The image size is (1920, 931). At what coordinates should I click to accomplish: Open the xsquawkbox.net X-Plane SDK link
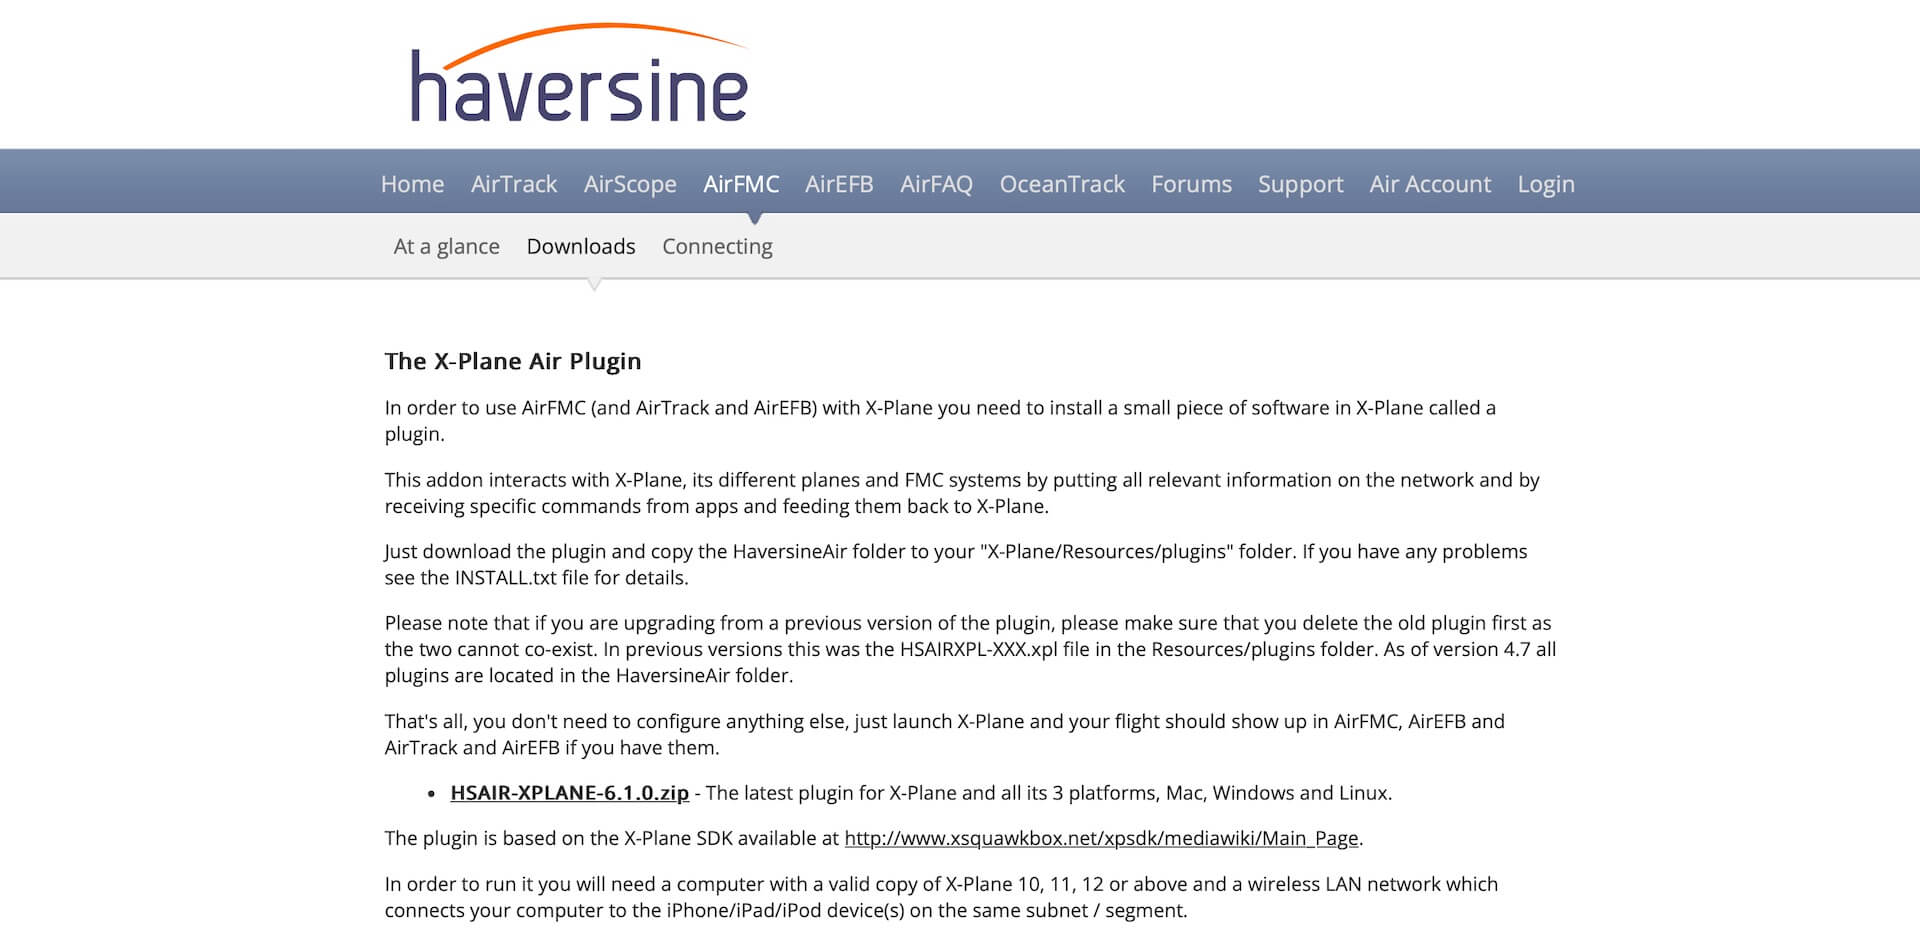point(1101,838)
